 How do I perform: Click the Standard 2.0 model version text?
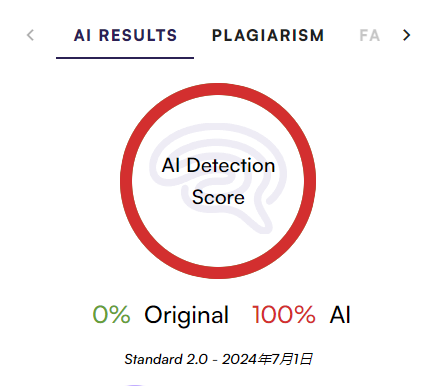tap(166, 359)
